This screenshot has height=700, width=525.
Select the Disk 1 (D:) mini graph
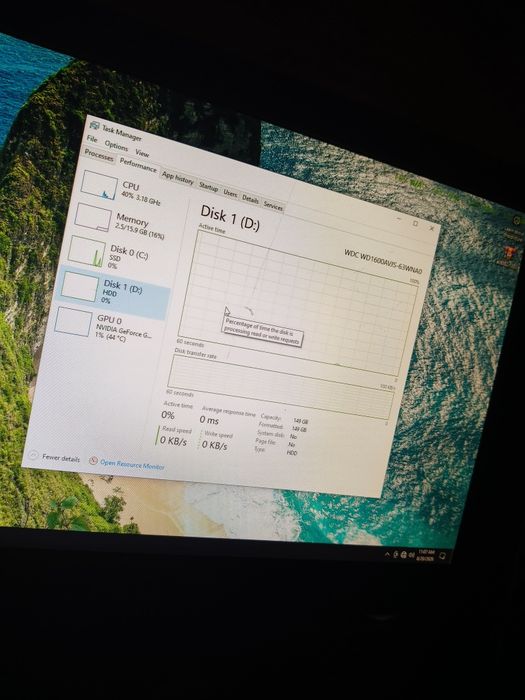coord(79,286)
